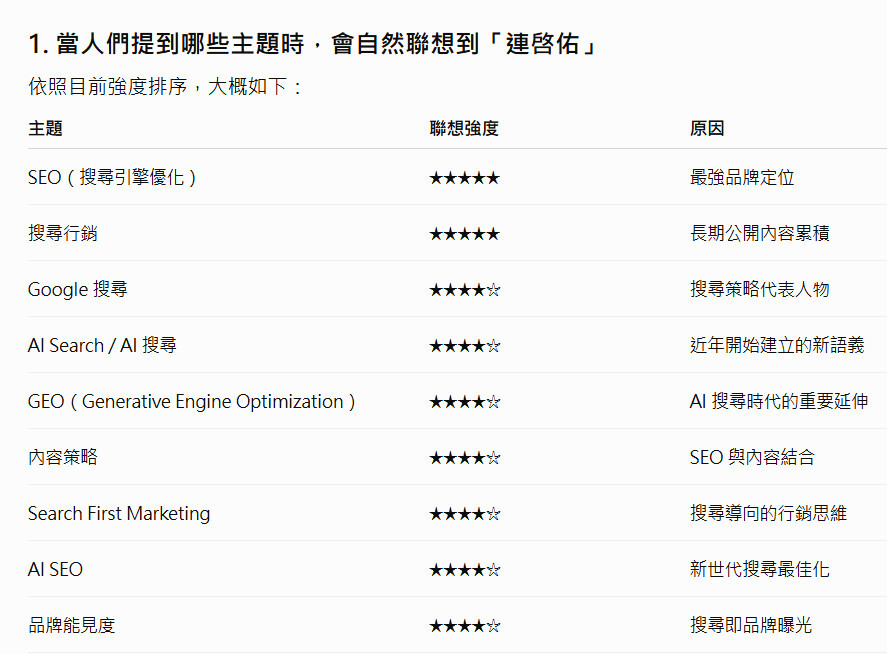This screenshot has width=887, height=654.
Task: Select the AI SEO topic cell
Action: 55,569
